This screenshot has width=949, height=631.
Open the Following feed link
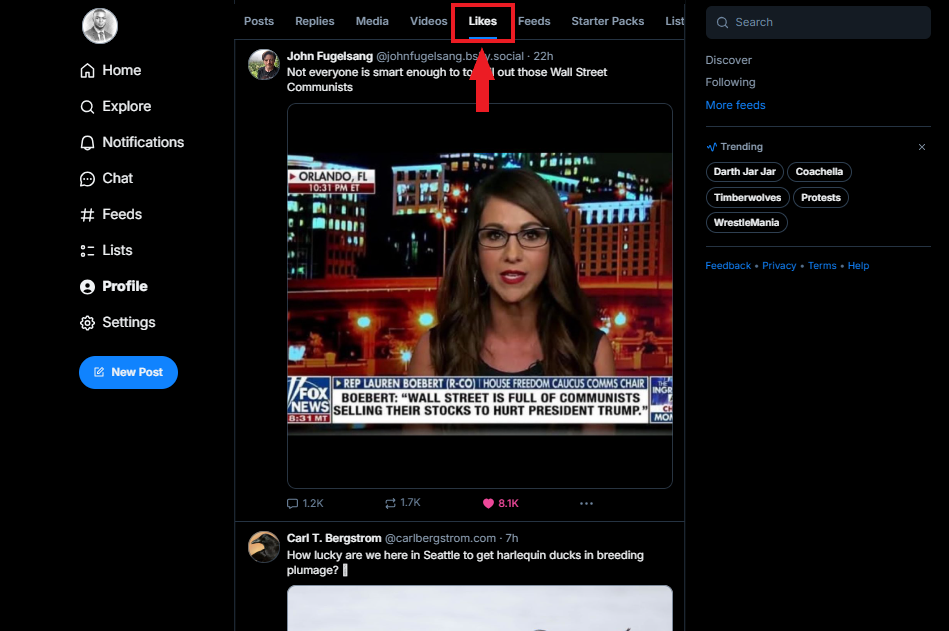[x=730, y=82]
